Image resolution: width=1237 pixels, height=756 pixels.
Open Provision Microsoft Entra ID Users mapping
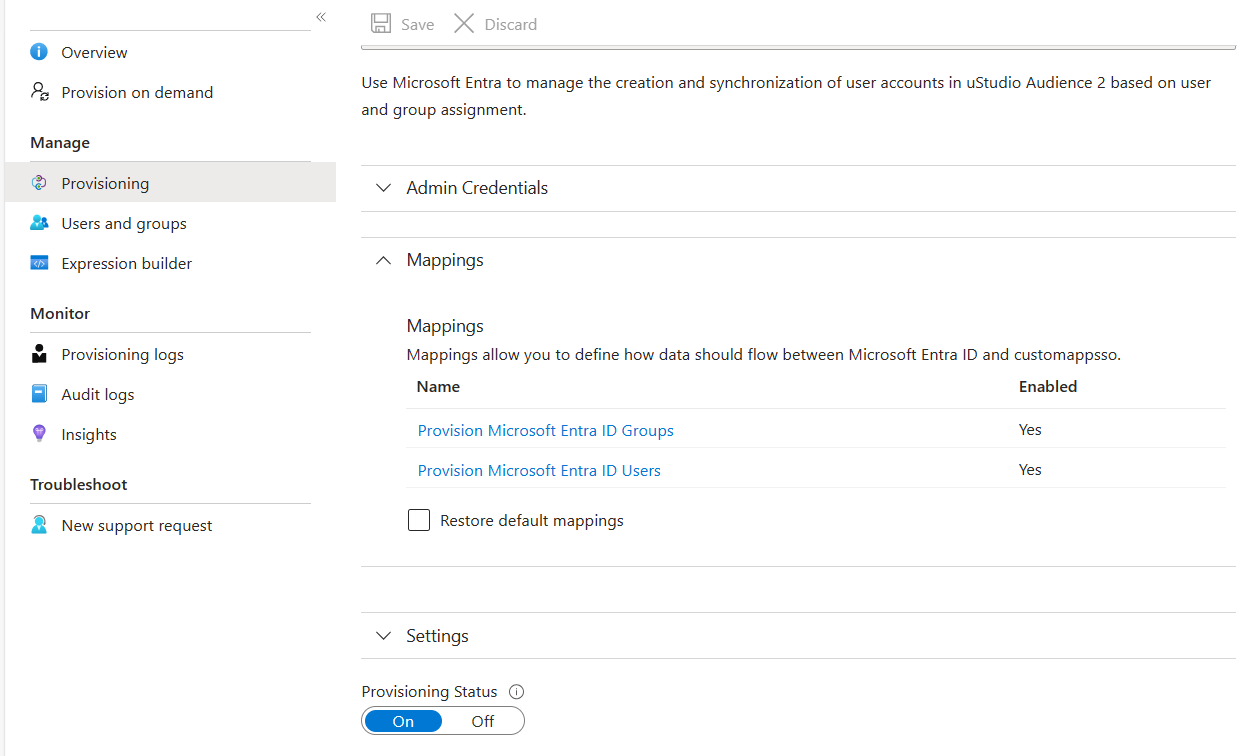point(539,470)
